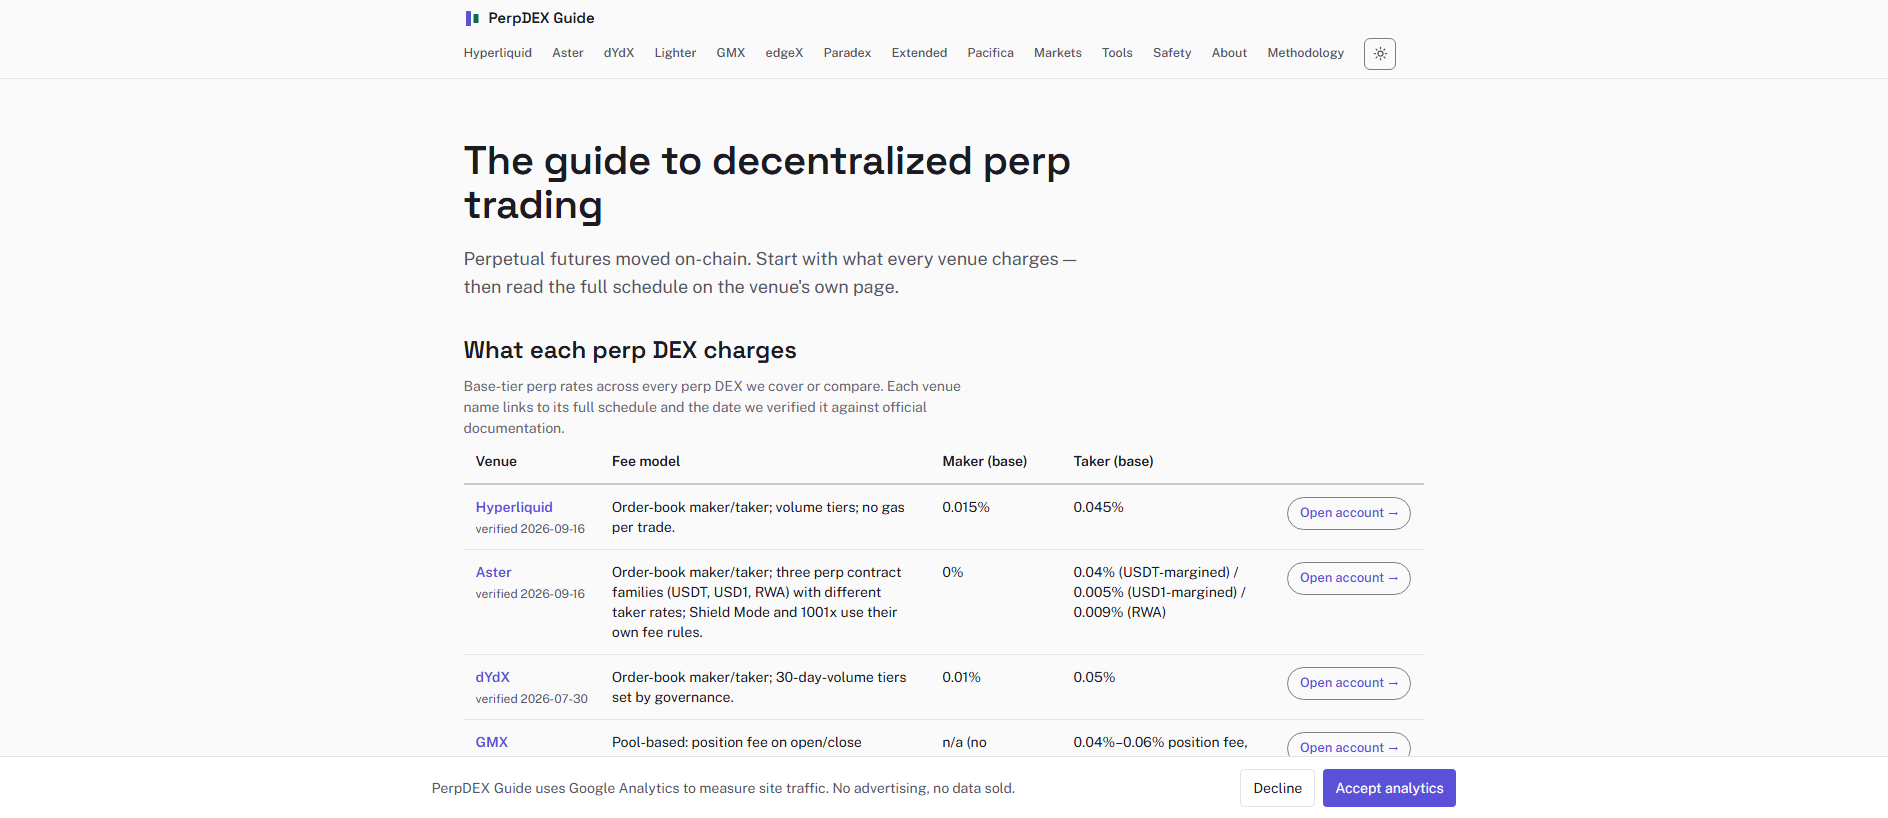This screenshot has height=818, width=1888.
Task: Select the Hyperliquid maker fee '0.015%'
Action: click(966, 507)
